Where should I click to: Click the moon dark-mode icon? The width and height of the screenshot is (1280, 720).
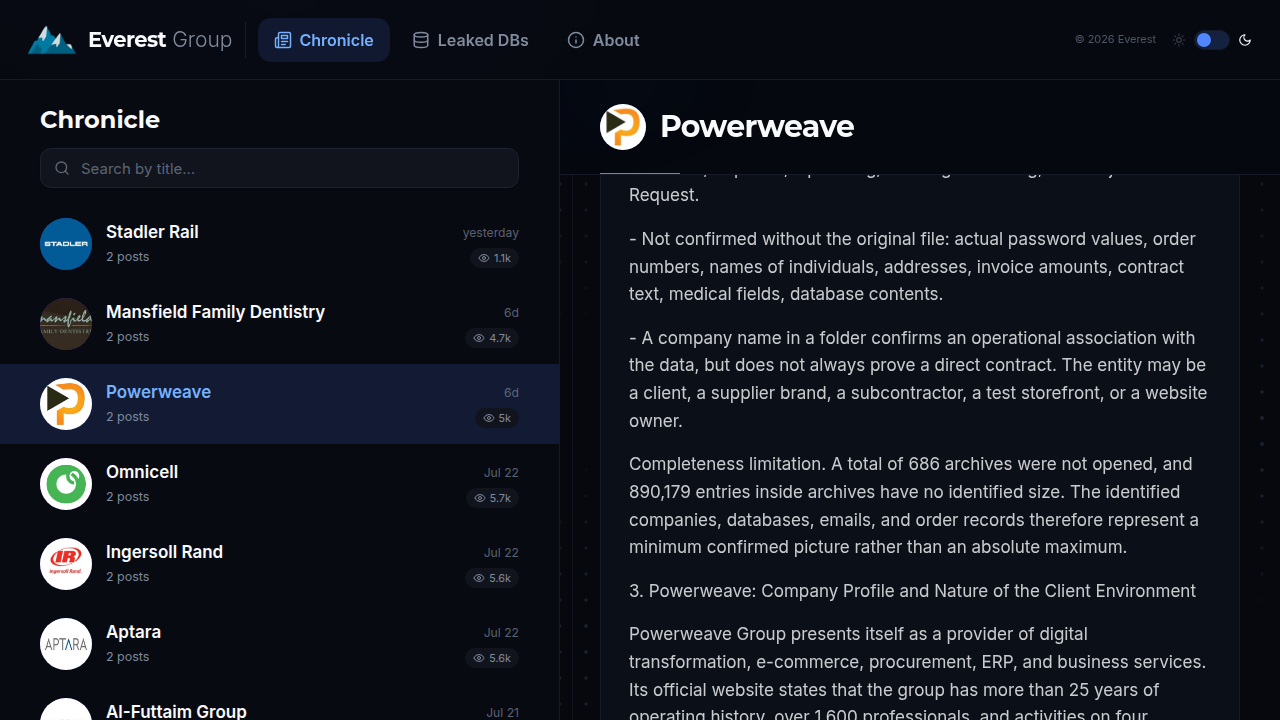1245,40
